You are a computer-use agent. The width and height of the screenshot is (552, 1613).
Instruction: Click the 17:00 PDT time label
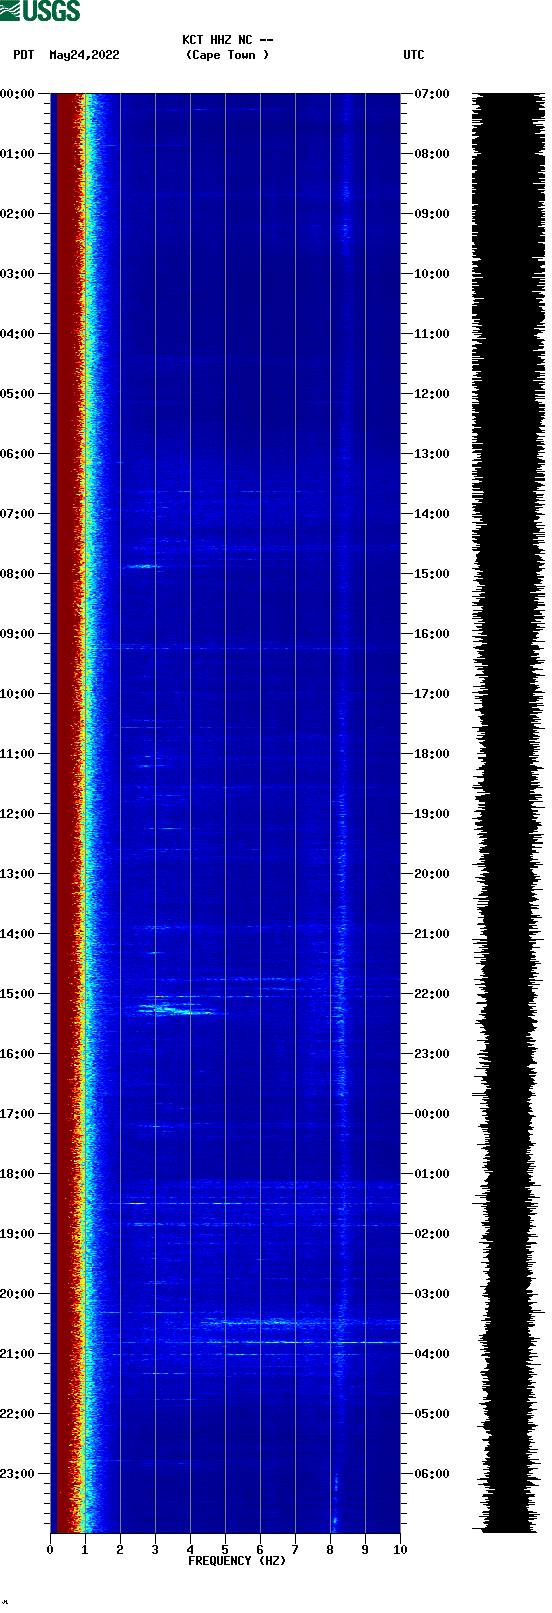tap(18, 1114)
